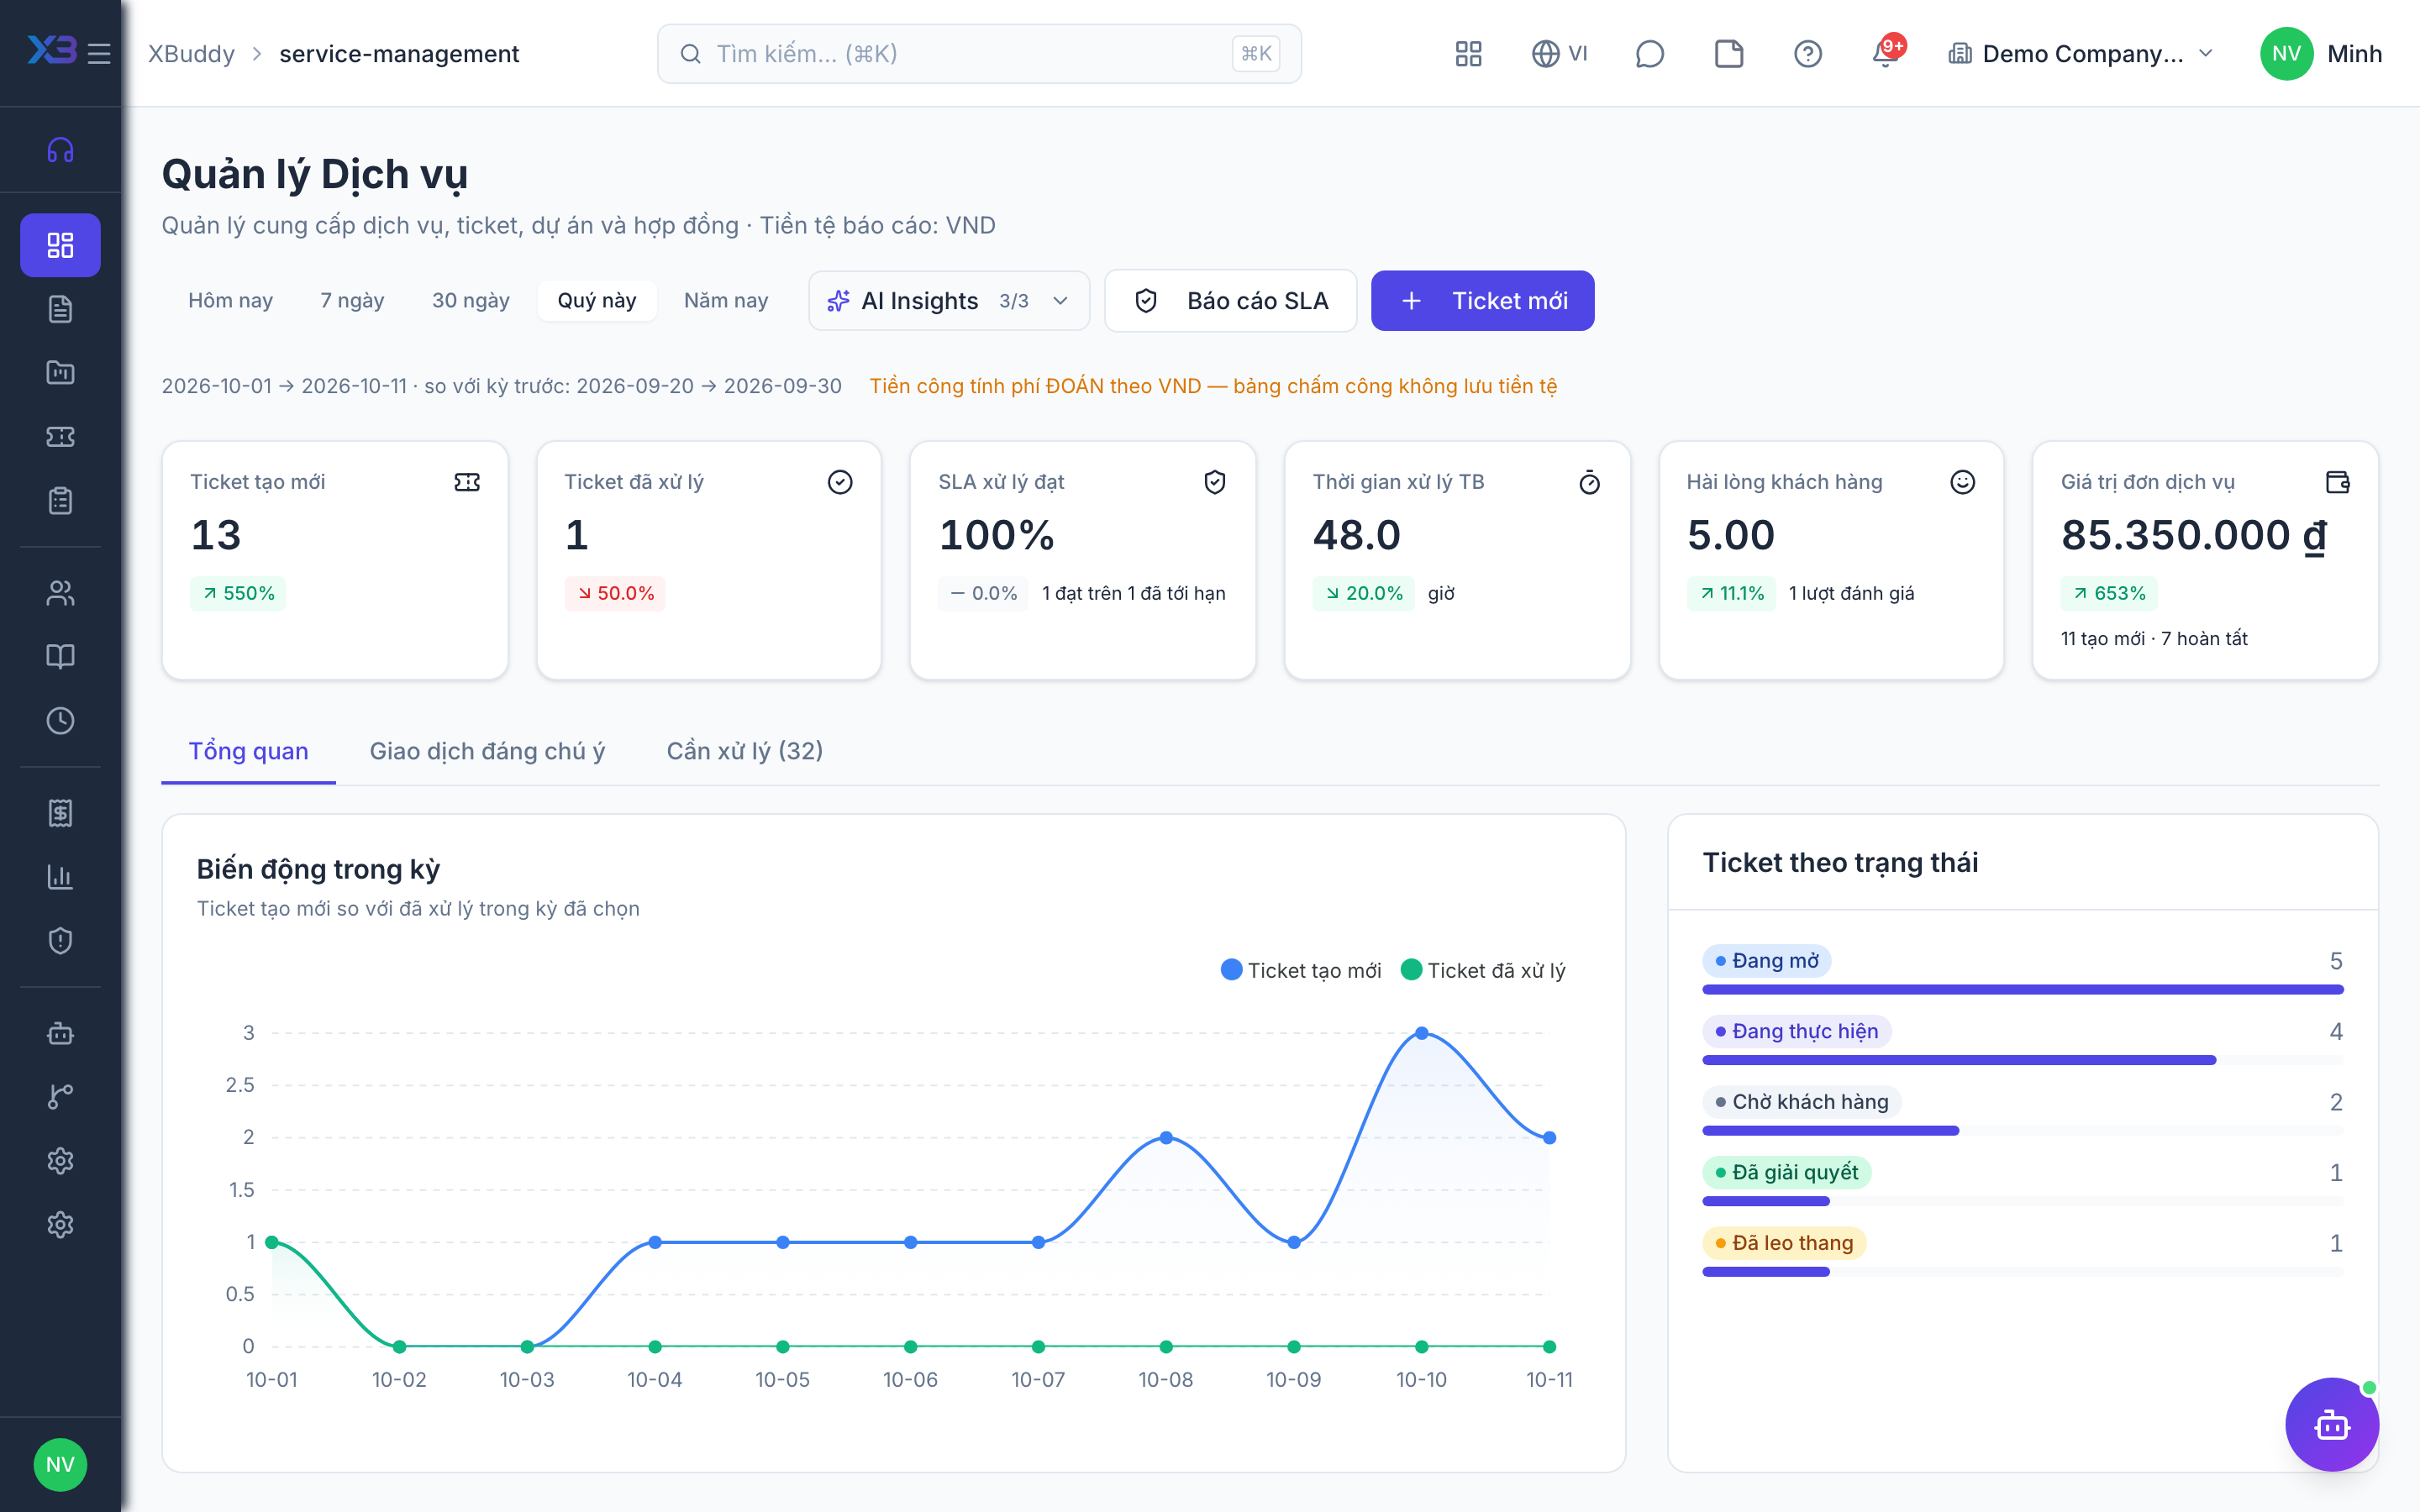2420x1512 pixels.
Task: Open the Demo Company selector dropdown
Action: (x=2082, y=54)
